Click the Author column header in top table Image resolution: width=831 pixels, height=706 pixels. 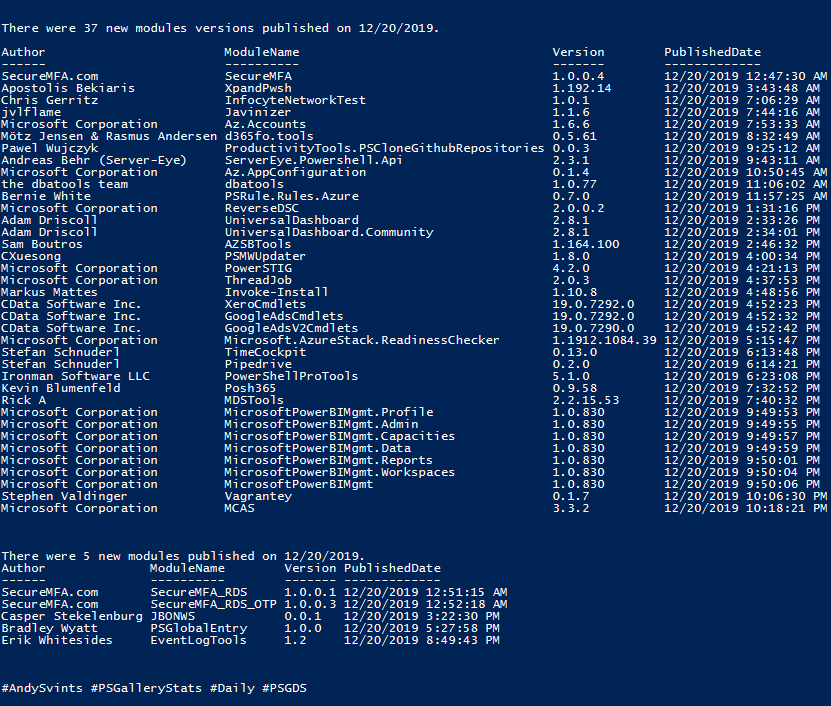point(23,52)
